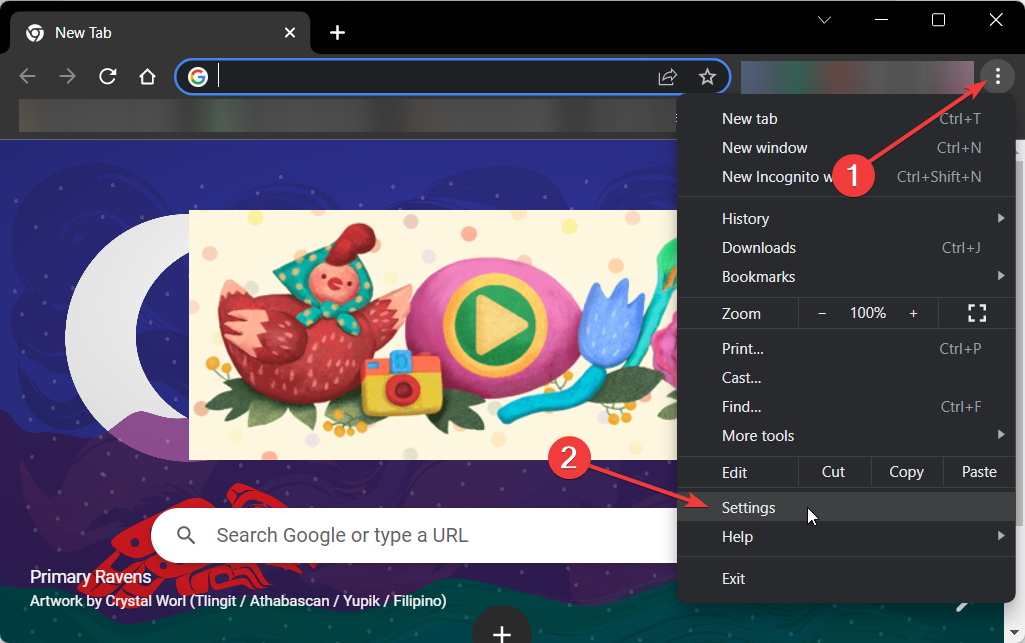
Task: Customize page with the pencil icon
Action: (962, 606)
